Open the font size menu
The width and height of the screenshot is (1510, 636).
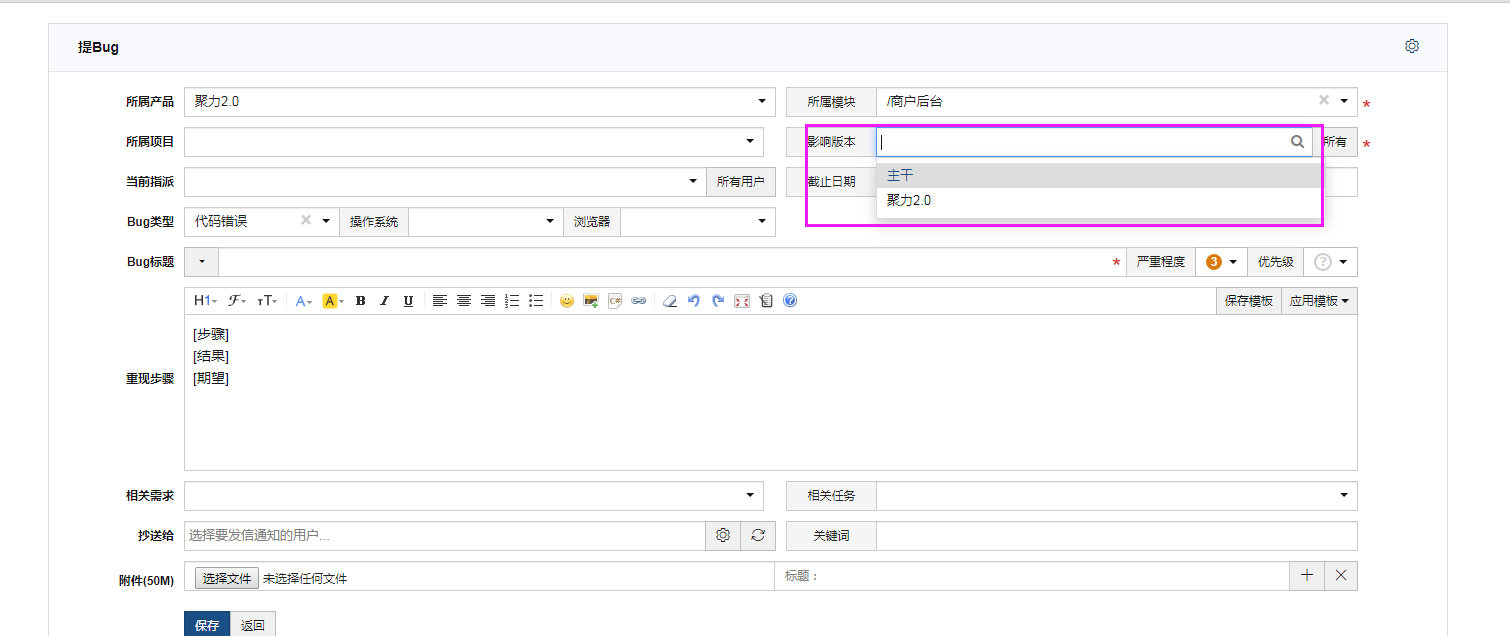tap(268, 301)
